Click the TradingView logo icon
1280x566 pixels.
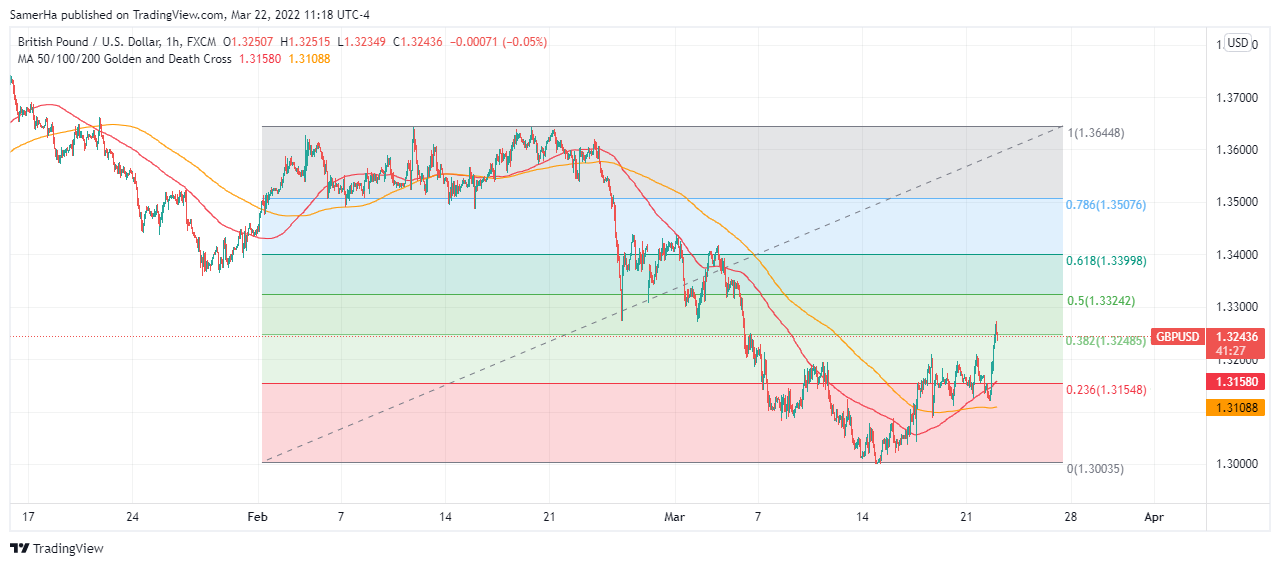click(x=19, y=548)
